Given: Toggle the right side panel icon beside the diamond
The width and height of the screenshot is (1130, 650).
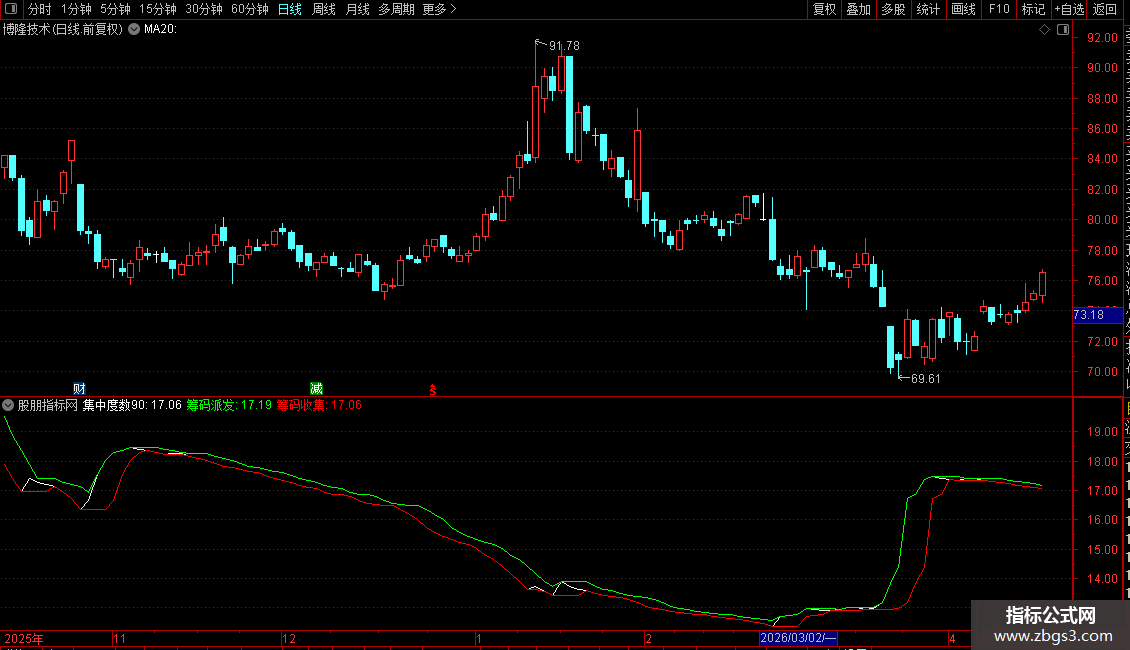Looking at the screenshot, I should 1063,30.
